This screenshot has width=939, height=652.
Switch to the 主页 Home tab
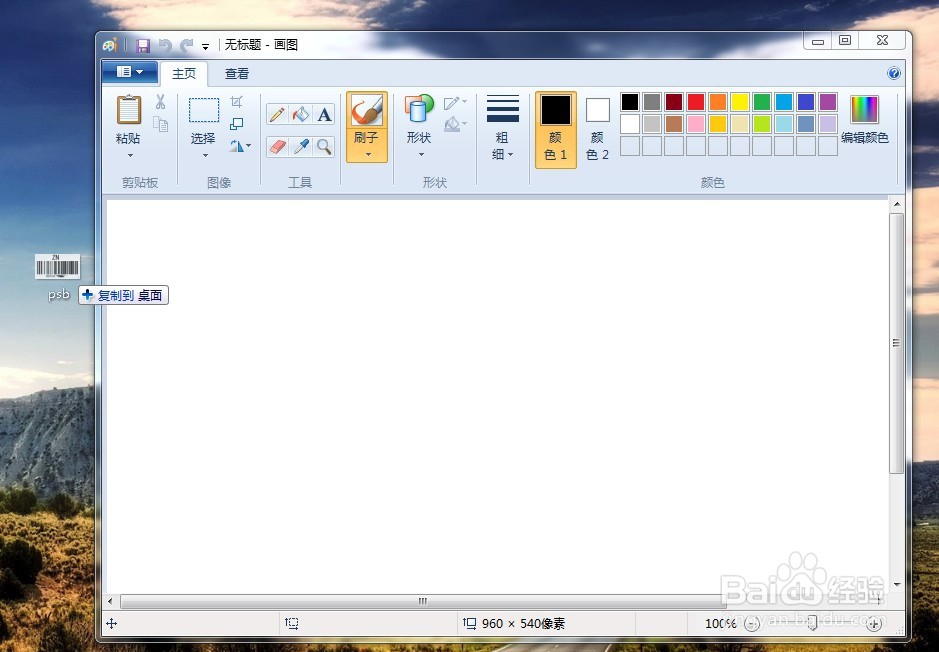[184, 74]
